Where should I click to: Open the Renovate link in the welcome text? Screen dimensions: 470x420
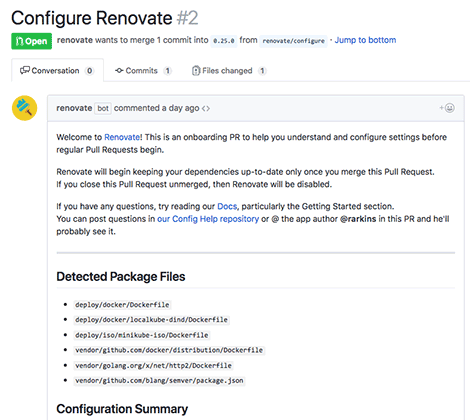[x=122, y=137]
